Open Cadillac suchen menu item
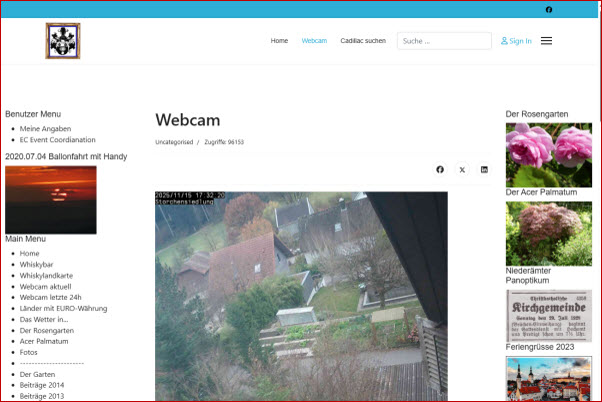 362,41
